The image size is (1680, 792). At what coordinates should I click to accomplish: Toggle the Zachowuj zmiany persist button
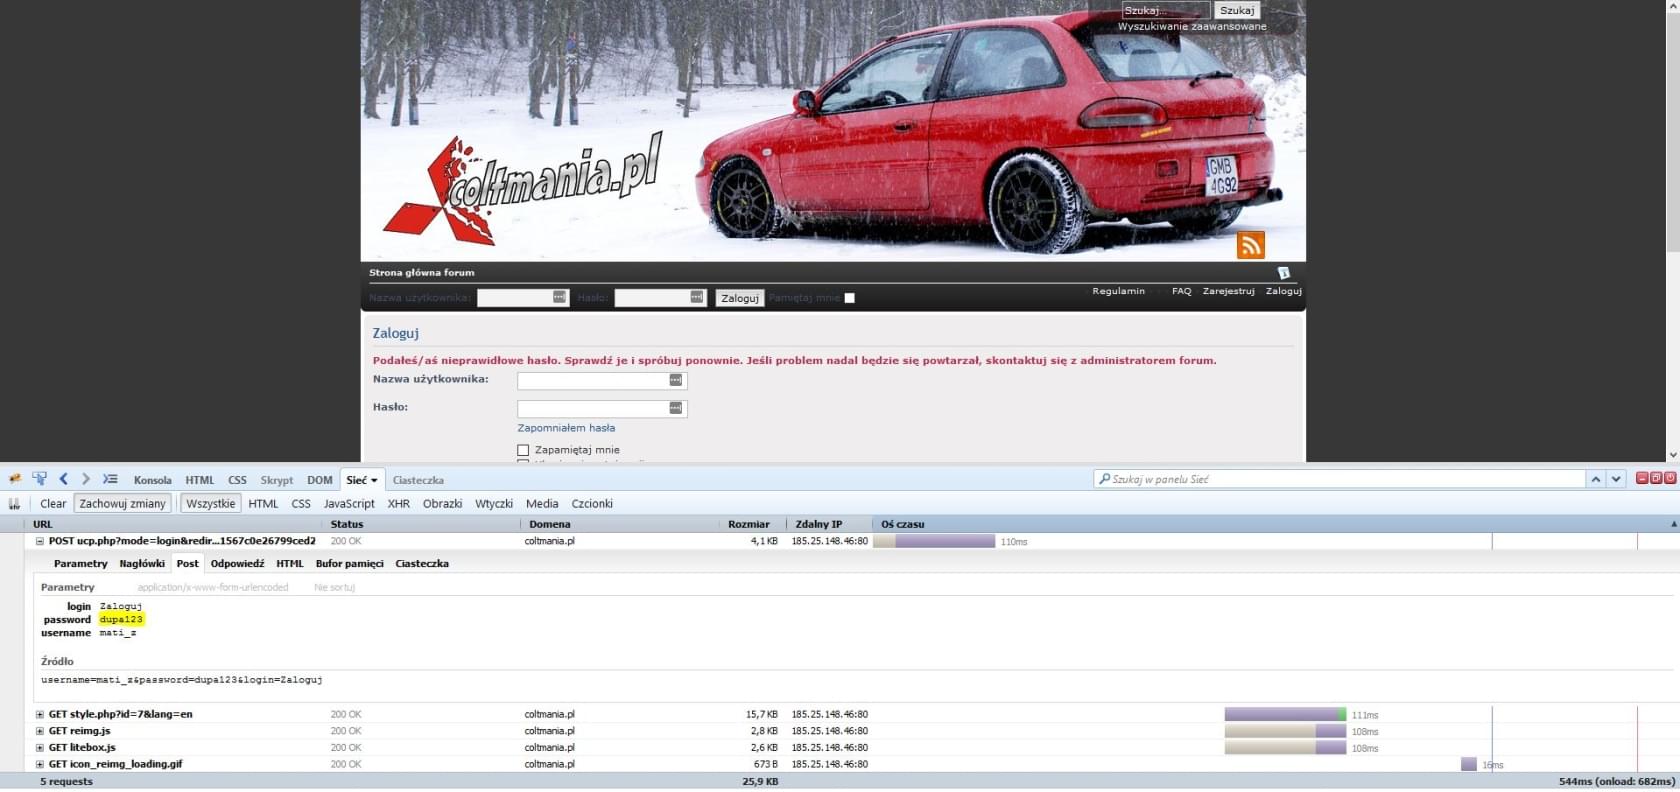click(x=123, y=504)
